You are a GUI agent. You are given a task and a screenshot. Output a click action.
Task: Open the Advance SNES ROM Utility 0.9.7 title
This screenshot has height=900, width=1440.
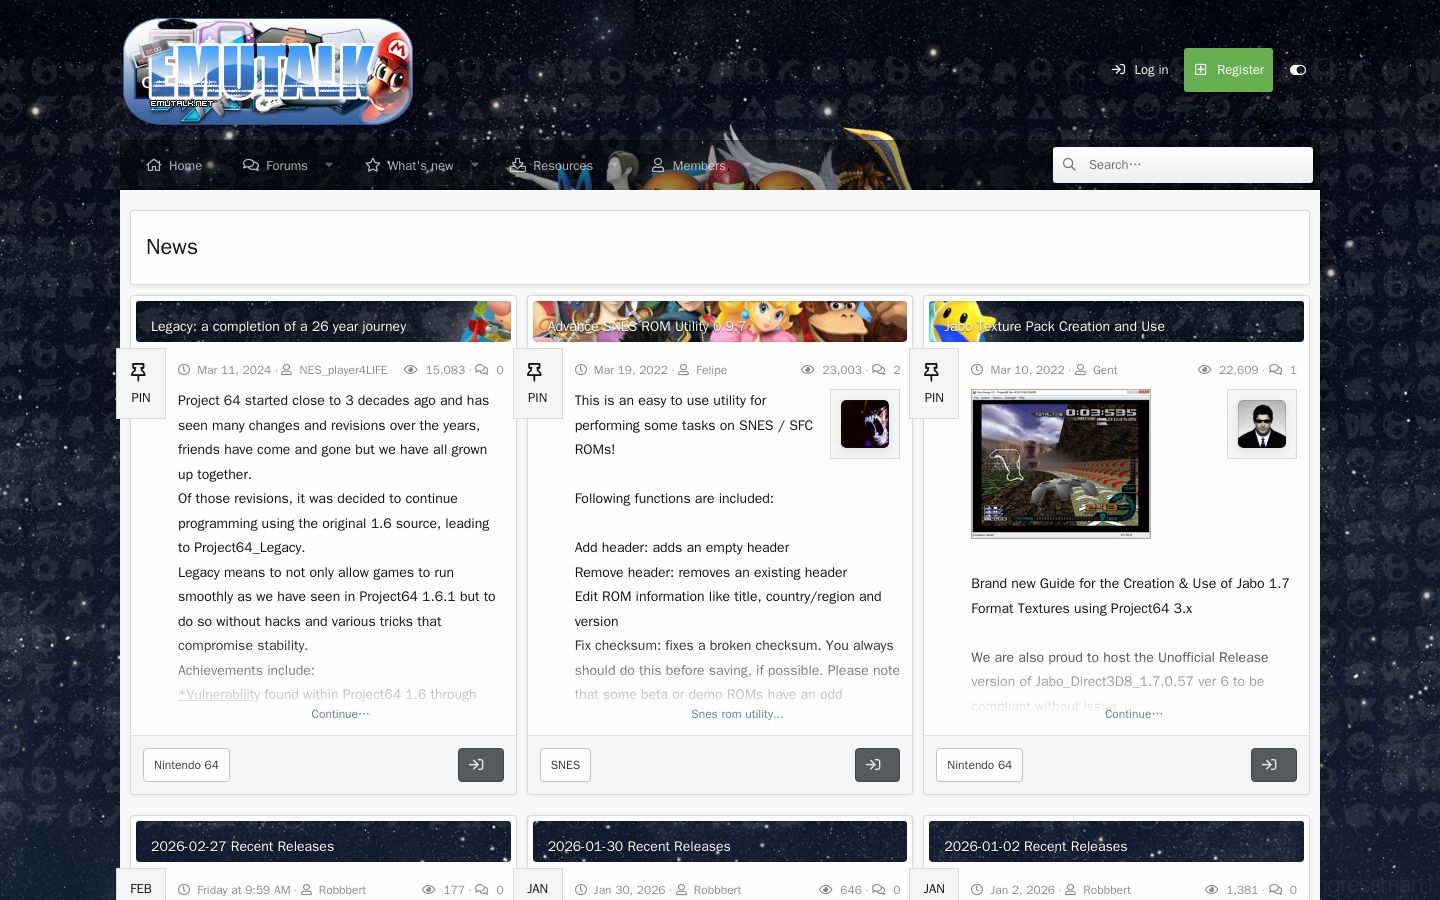point(646,326)
